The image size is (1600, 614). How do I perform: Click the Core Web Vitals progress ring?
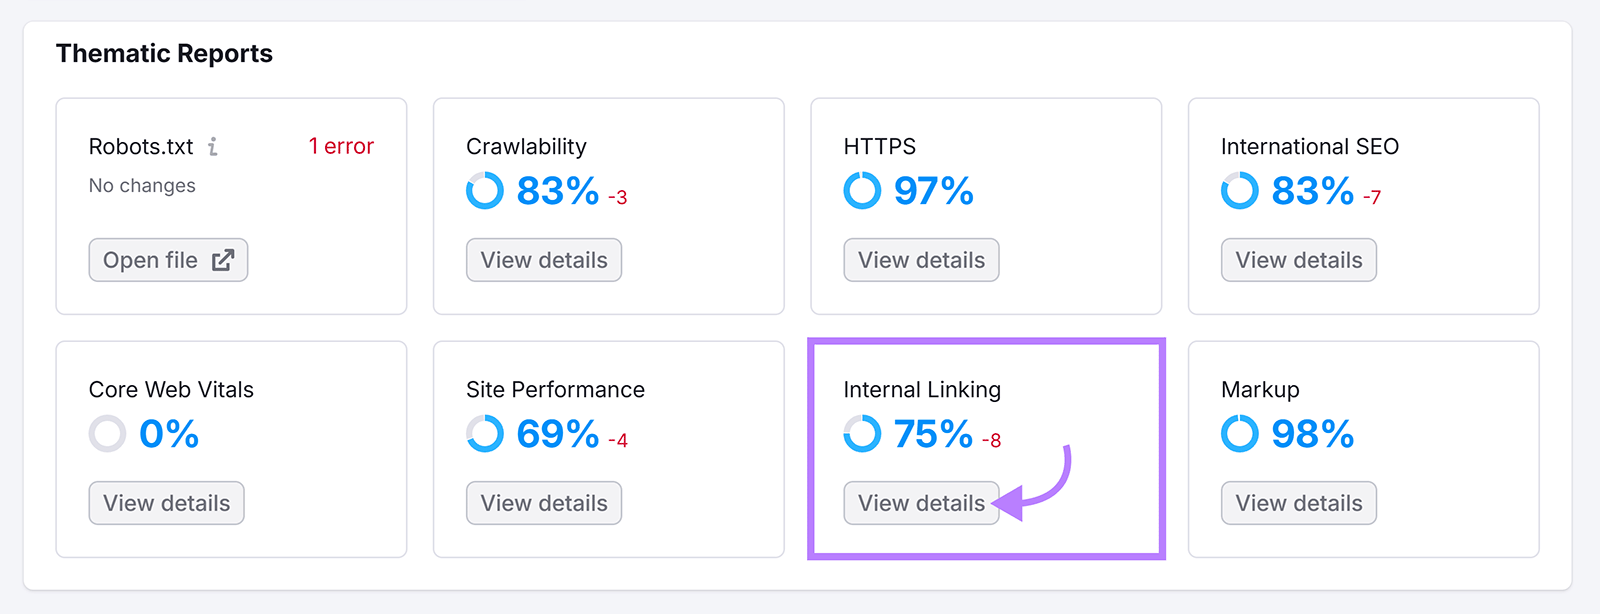pos(106,434)
